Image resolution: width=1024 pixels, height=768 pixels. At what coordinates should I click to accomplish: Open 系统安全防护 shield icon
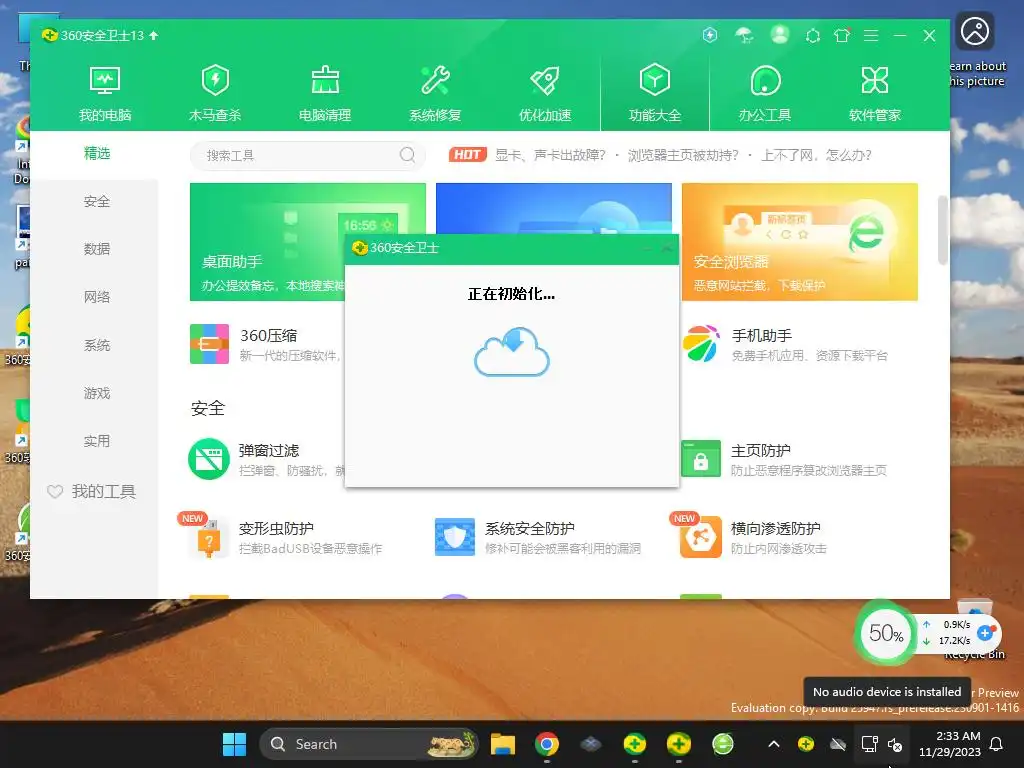click(455, 537)
